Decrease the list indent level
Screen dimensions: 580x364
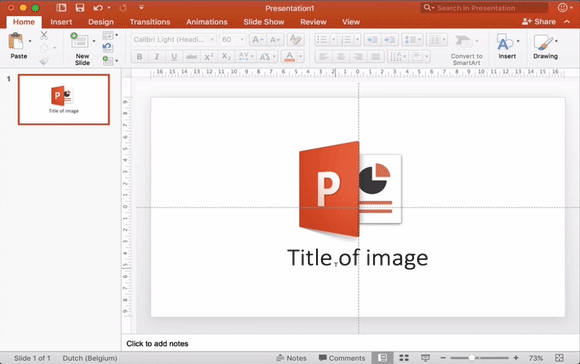click(372, 40)
